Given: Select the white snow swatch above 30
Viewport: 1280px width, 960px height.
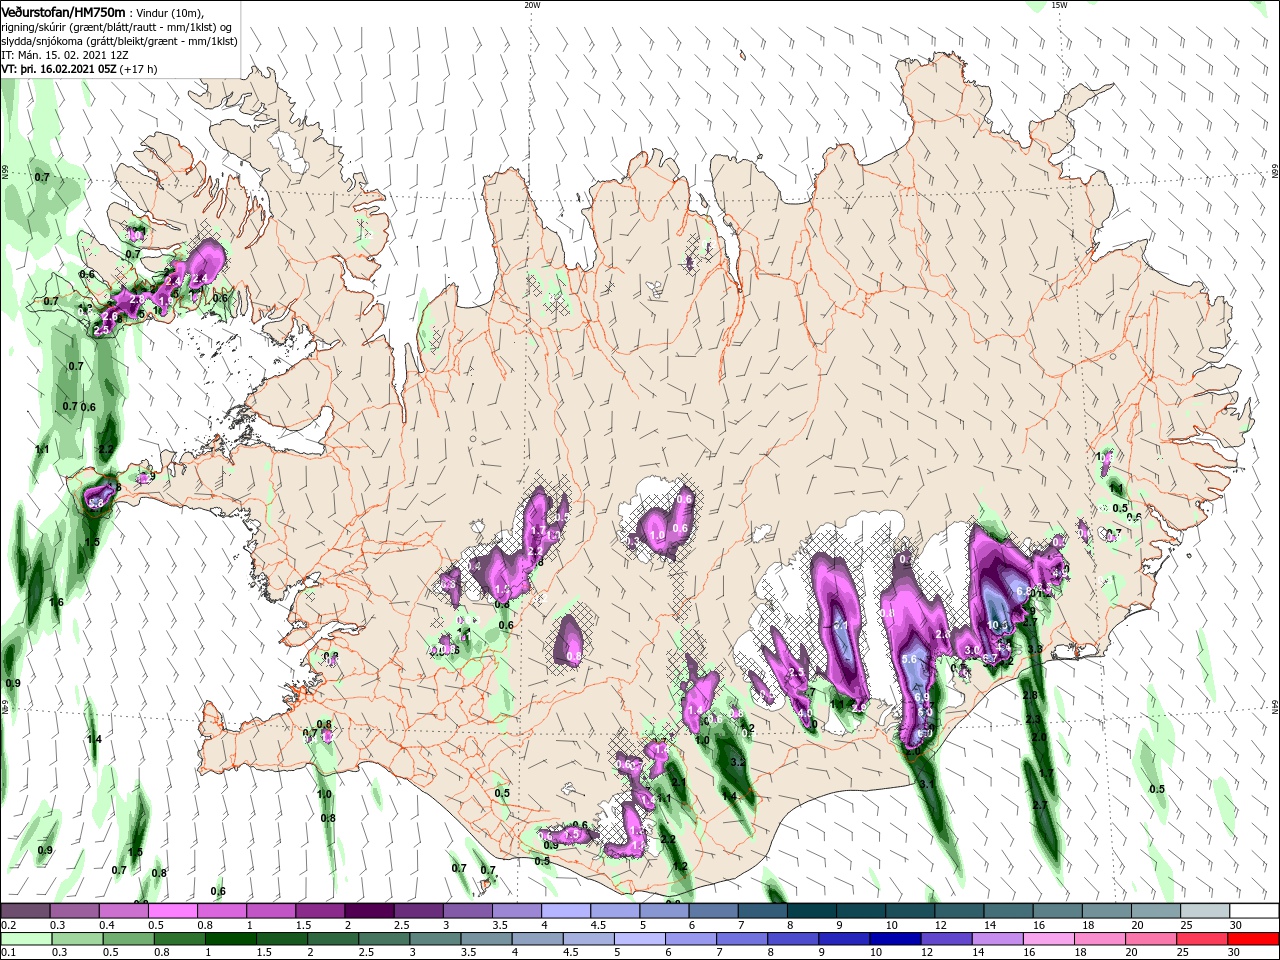Looking at the screenshot, I should click(x=1255, y=911).
